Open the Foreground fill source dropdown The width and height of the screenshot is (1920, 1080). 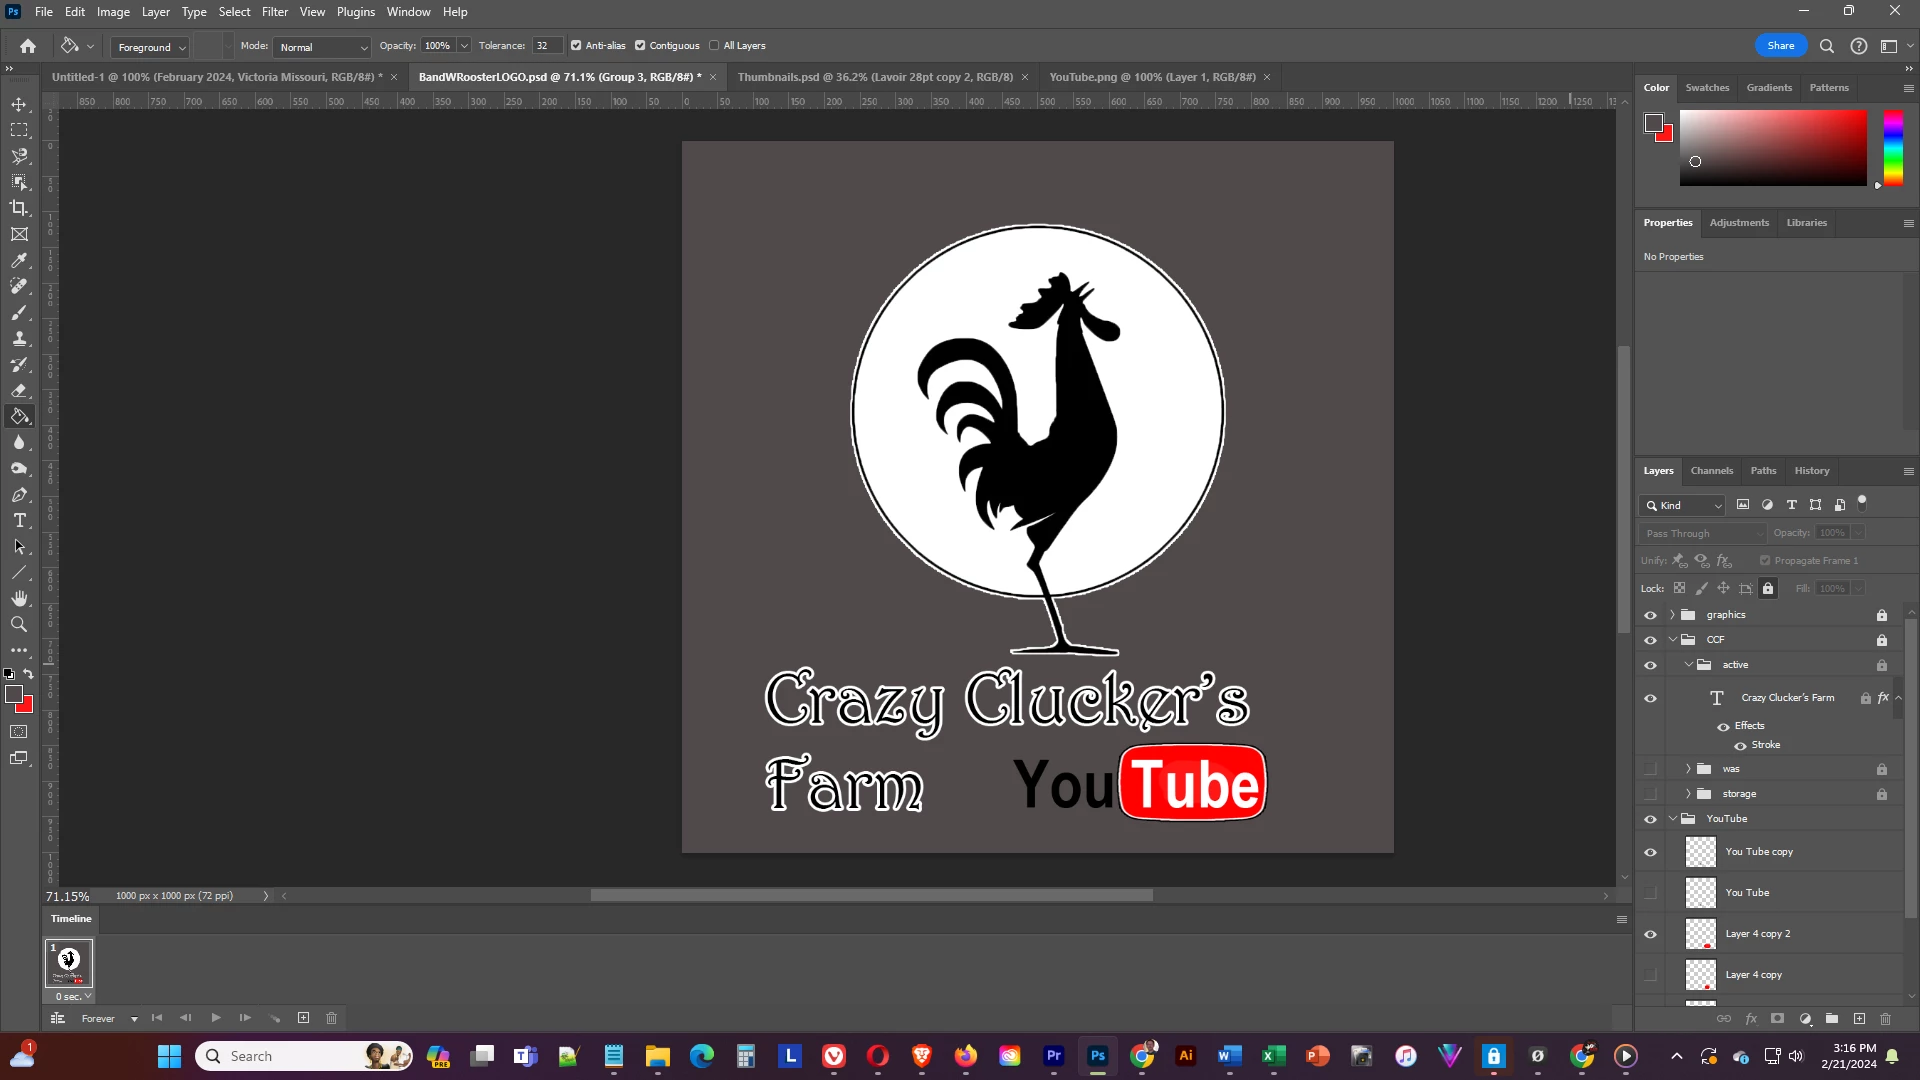tap(150, 47)
